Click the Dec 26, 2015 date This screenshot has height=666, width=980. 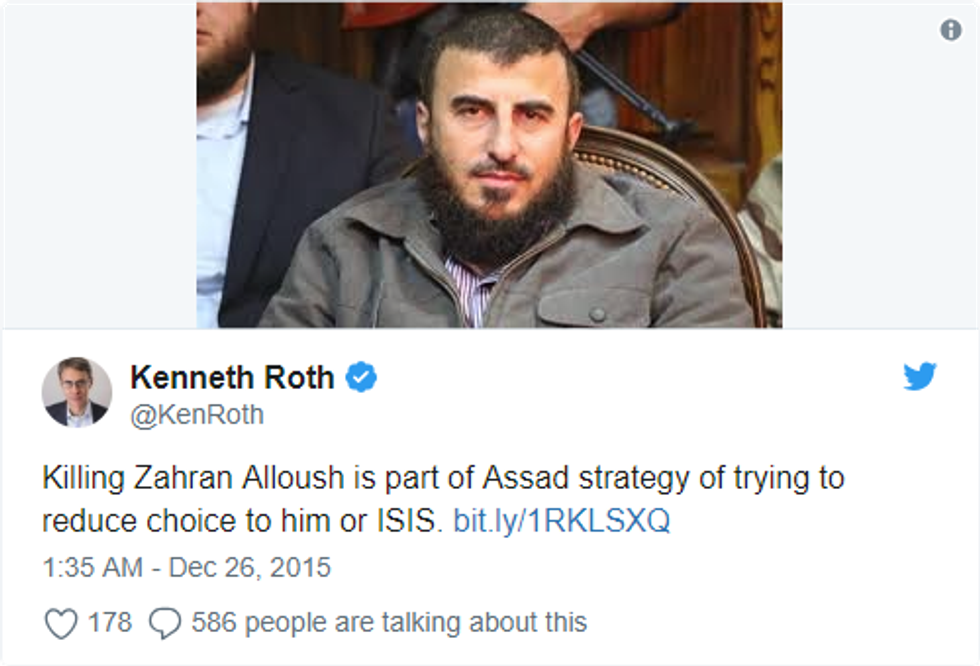coord(249,568)
